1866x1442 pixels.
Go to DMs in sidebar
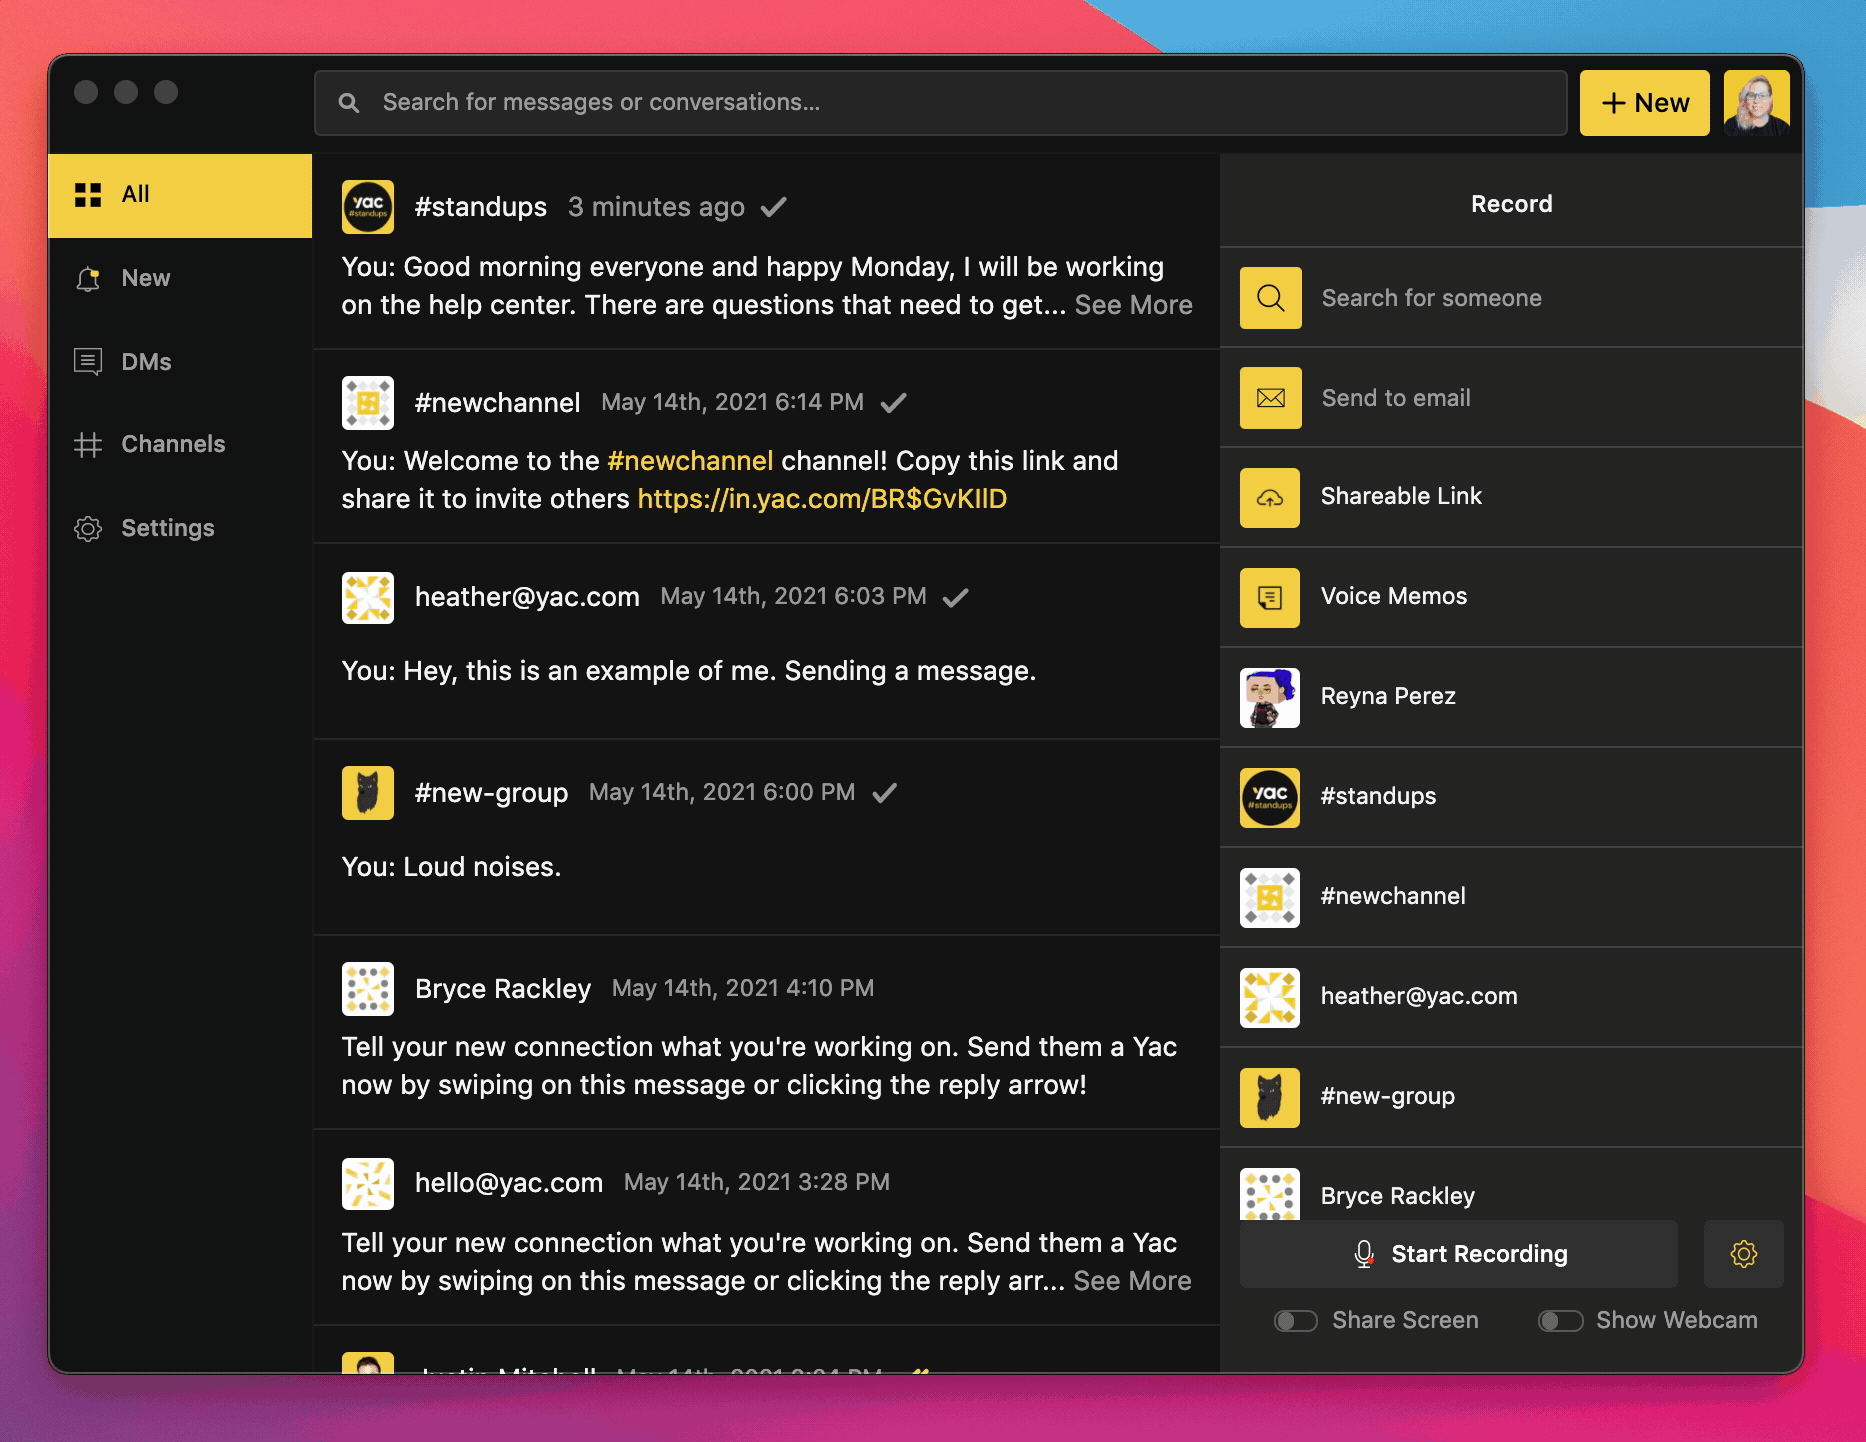(x=180, y=361)
